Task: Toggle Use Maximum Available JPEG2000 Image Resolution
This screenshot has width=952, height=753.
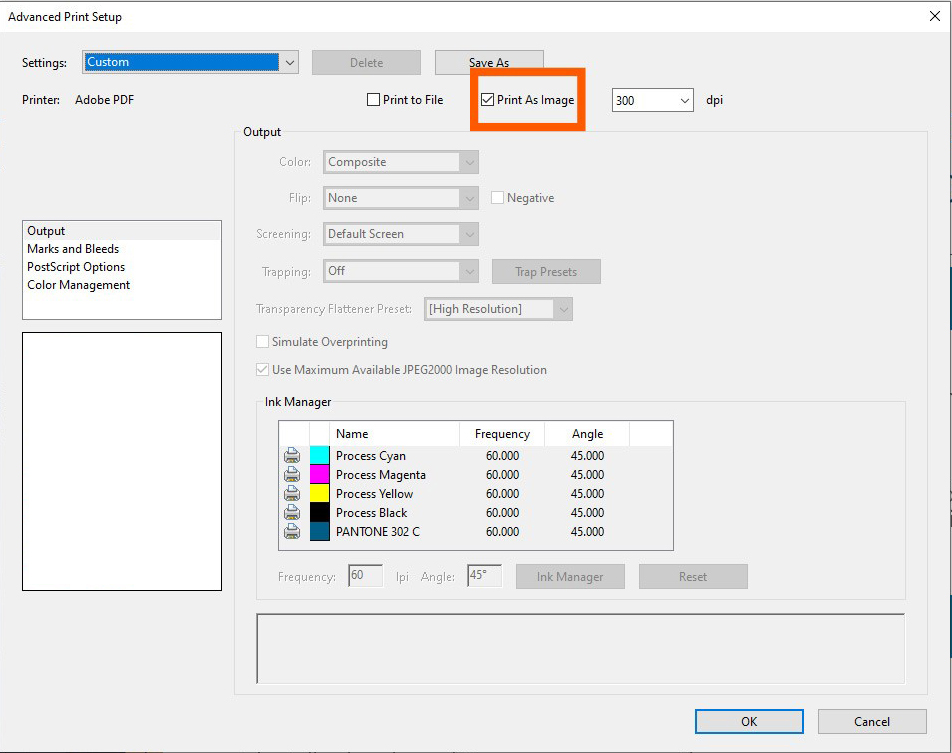Action: [262, 369]
